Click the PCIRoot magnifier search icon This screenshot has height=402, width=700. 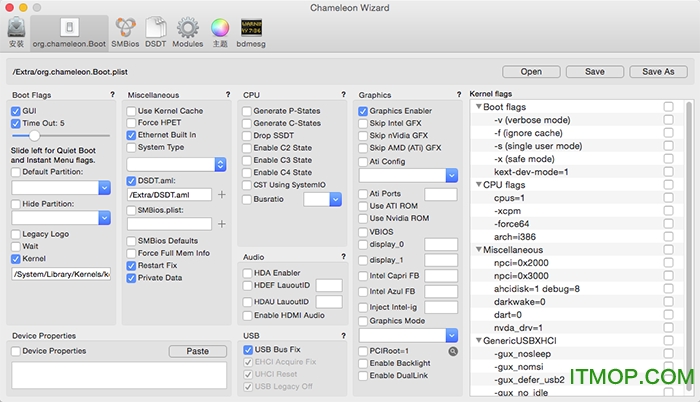[x=453, y=351]
